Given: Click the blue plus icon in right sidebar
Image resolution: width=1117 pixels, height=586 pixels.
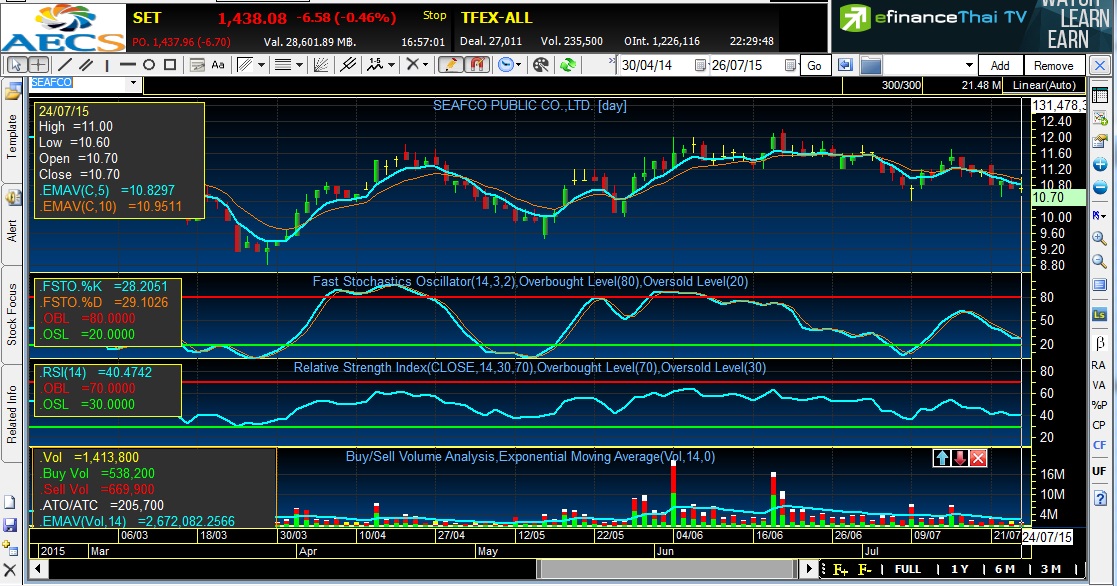Looking at the screenshot, I should tap(1100, 165).
